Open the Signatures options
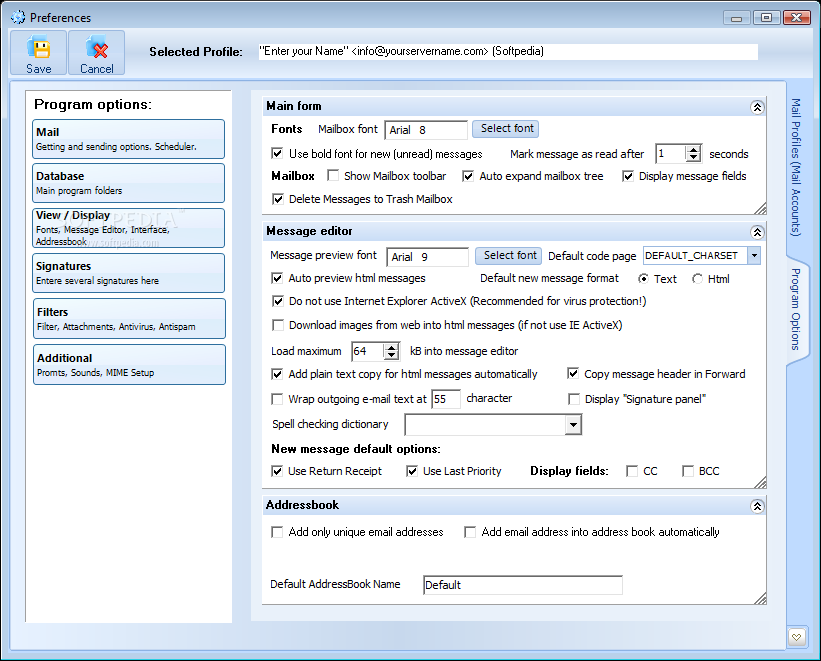The height and width of the screenshot is (661, 821). pos(129,273)
